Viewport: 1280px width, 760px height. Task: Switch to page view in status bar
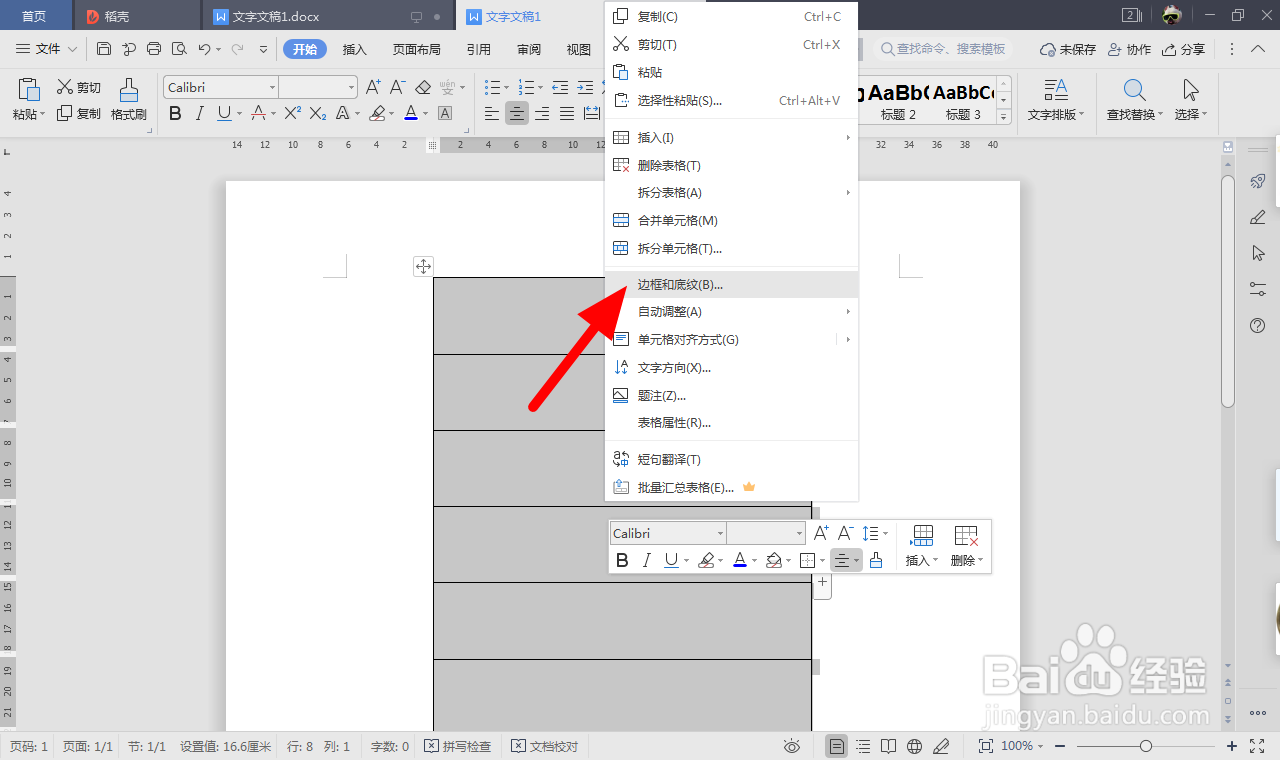coord(836,746)
